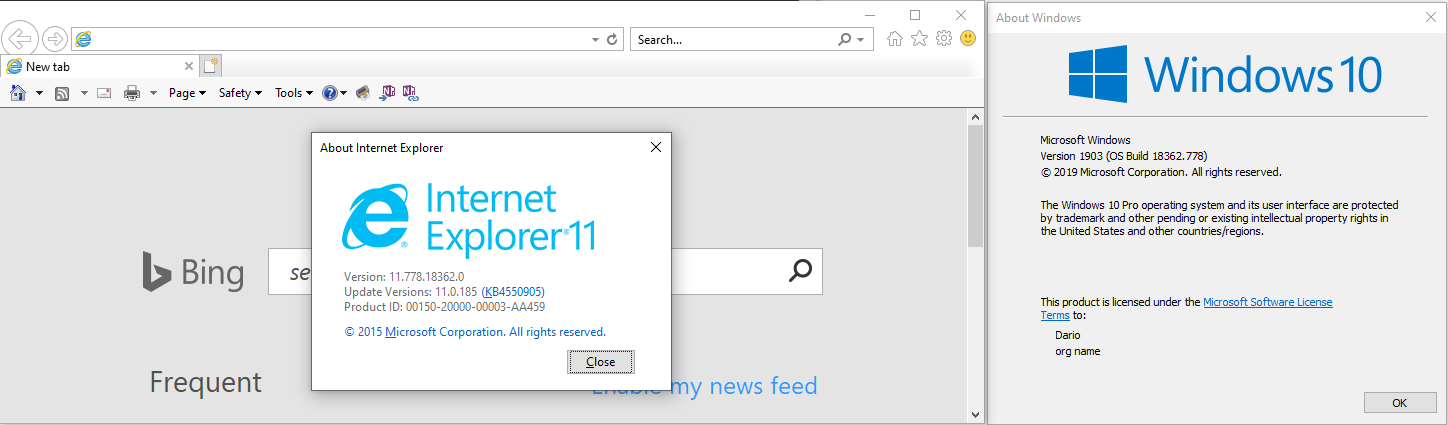Click the OneNote Linked Notes icon
The width and height of the screenshot is (1448, 425).
410,93
